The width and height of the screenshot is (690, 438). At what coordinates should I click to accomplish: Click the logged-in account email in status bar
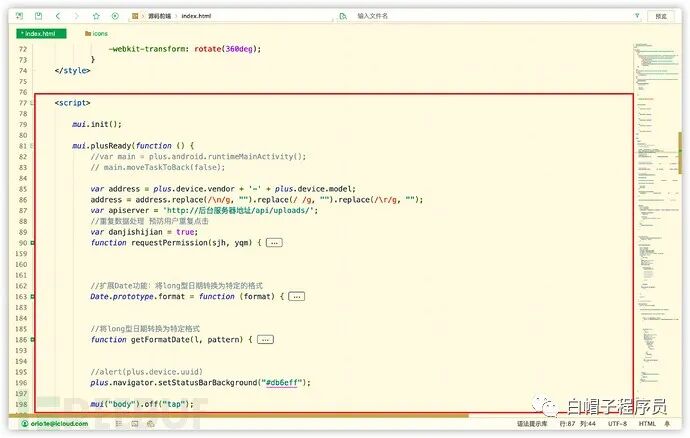coord(55,423)
